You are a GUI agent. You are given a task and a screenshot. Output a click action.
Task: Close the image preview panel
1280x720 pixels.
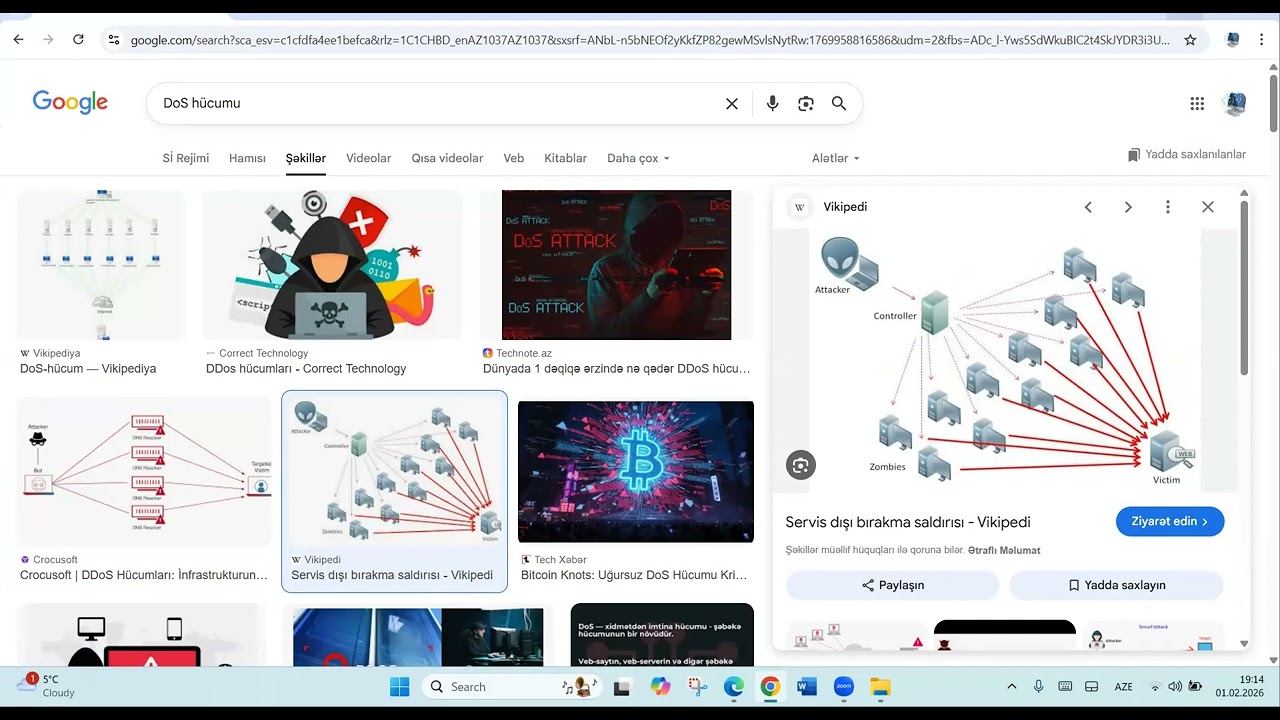pos(1208,207)
